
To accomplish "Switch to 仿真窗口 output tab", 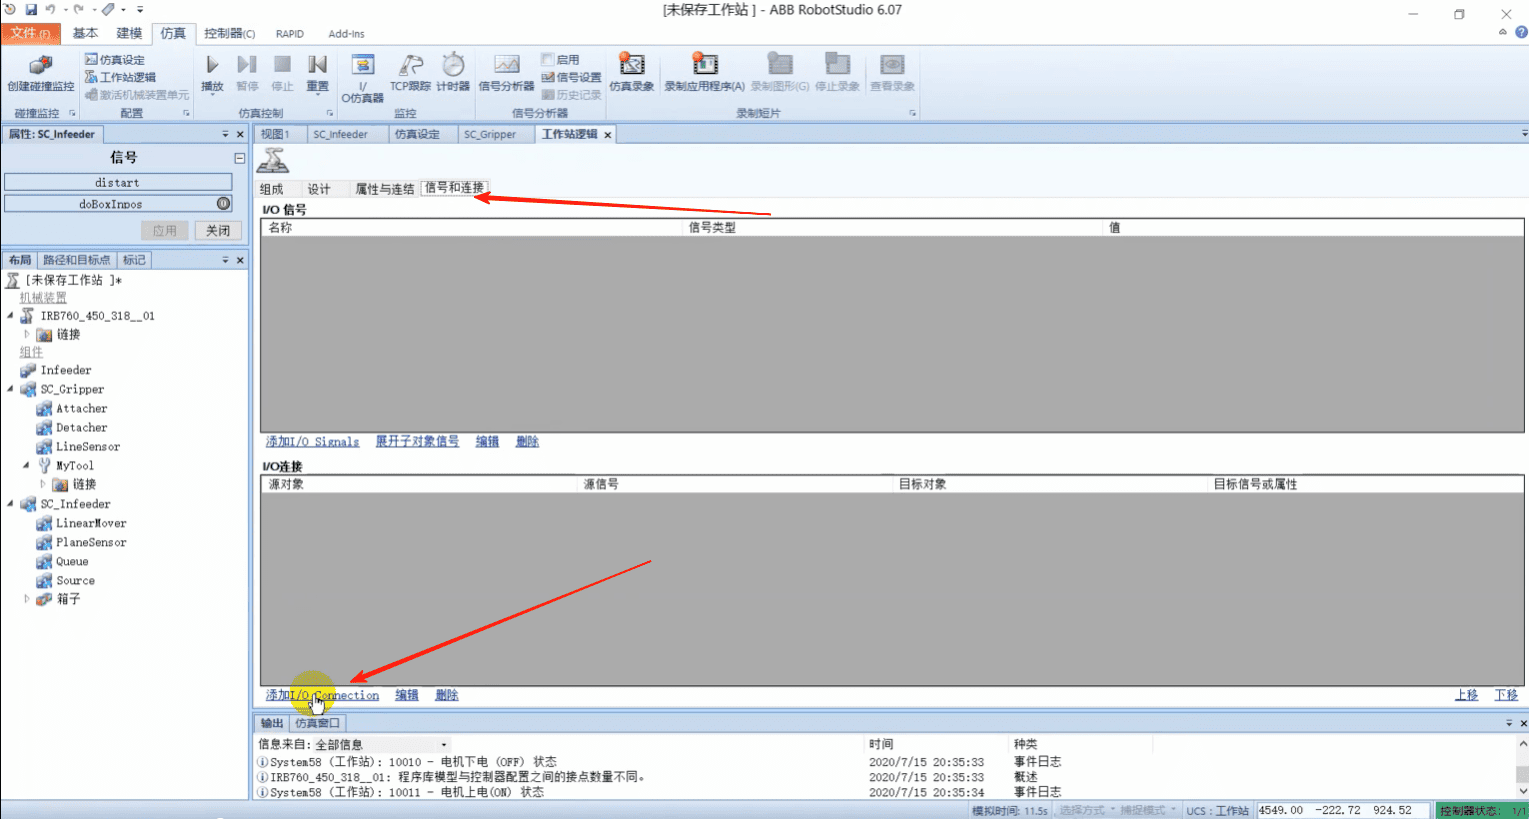I will tap(318, 723).
